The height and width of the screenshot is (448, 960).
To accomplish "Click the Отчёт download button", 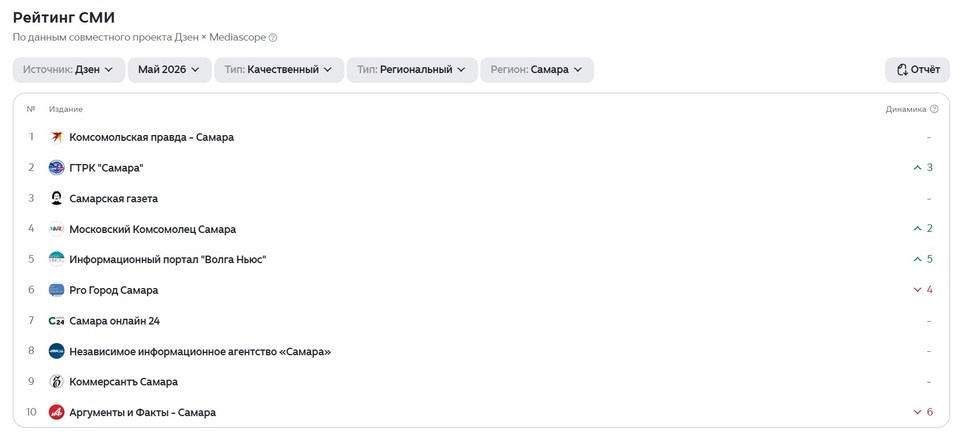I will (917, 70).
